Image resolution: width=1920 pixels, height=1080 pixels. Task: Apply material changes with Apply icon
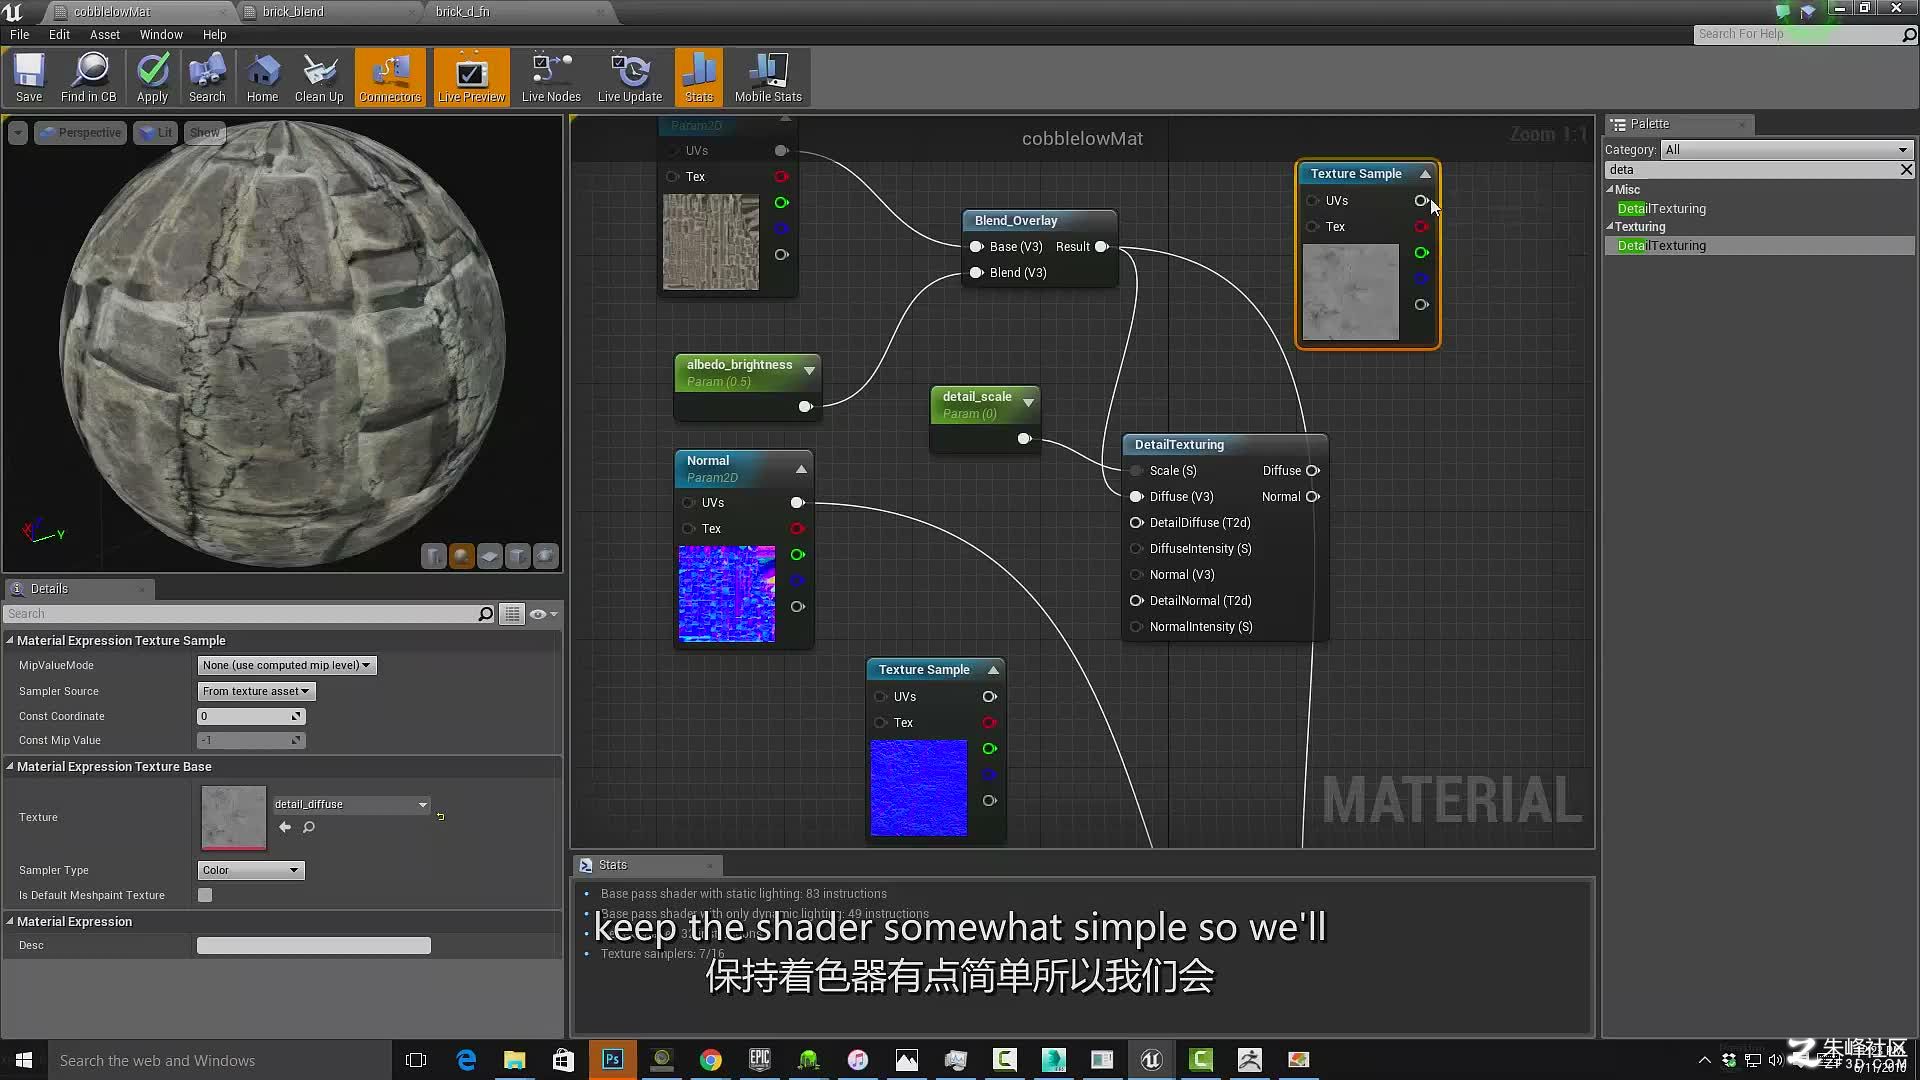click(152, 78)
